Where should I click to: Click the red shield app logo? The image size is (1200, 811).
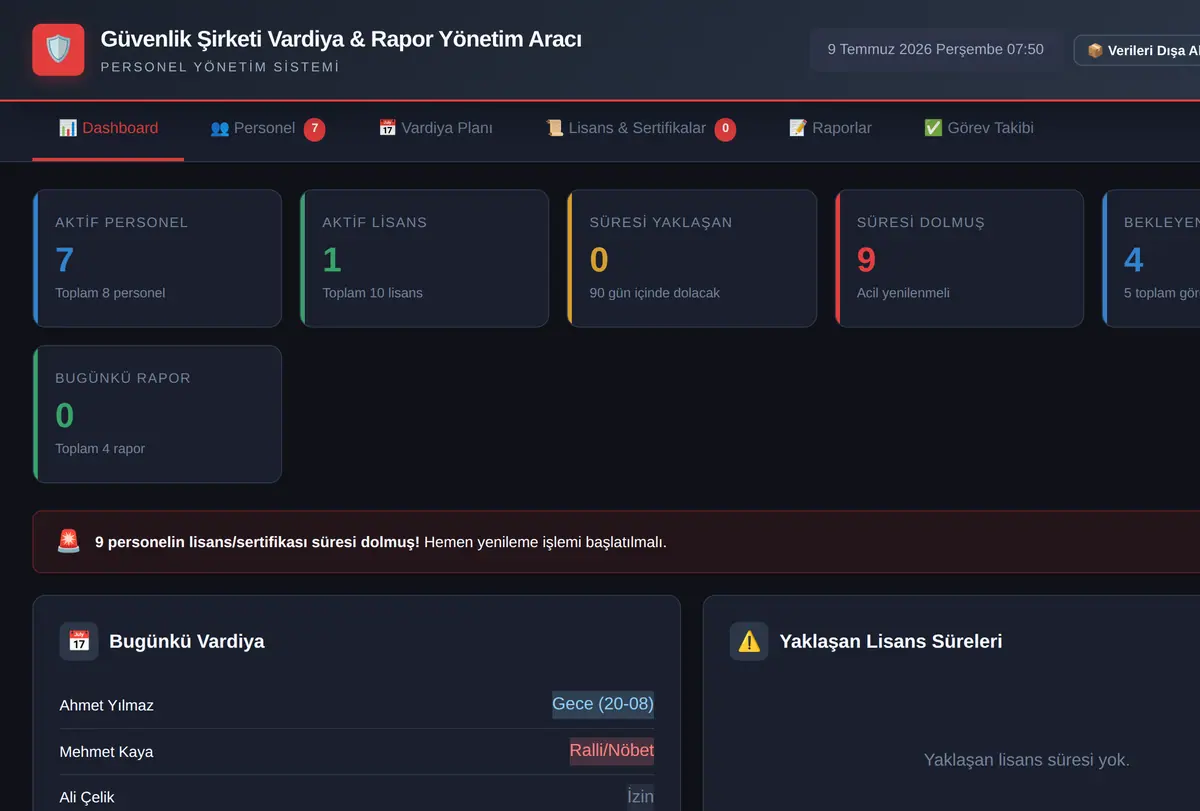[58, 49]
